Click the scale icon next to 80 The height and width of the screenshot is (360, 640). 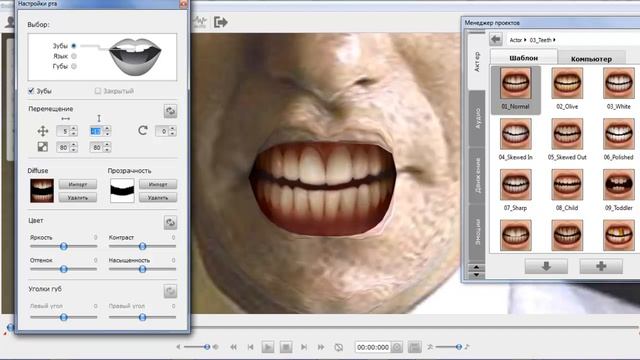point(42,147)
